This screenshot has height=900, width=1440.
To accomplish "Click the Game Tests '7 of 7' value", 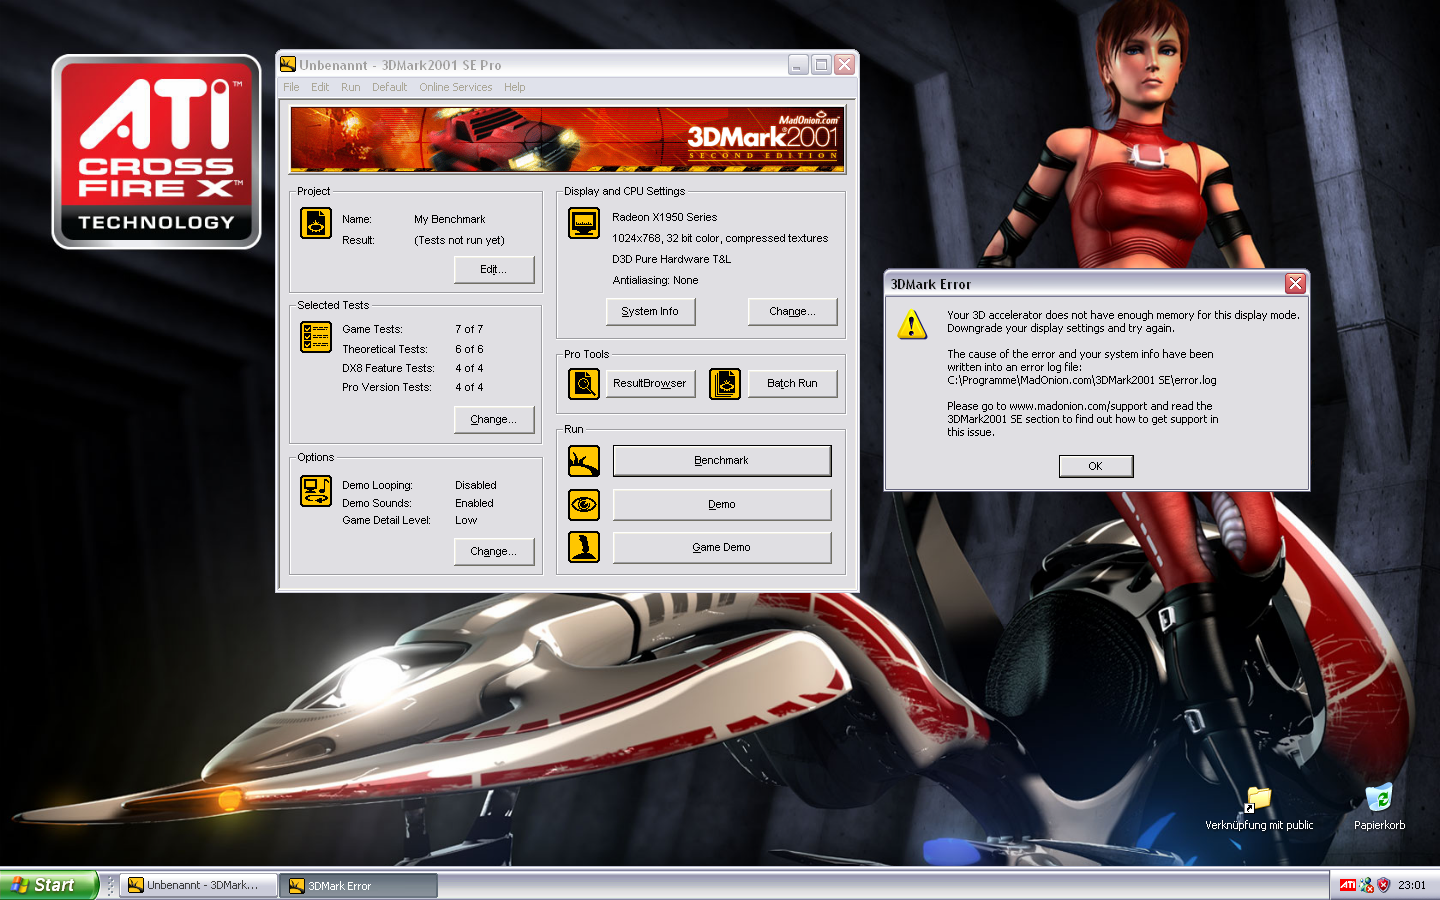I will (469, 329).
